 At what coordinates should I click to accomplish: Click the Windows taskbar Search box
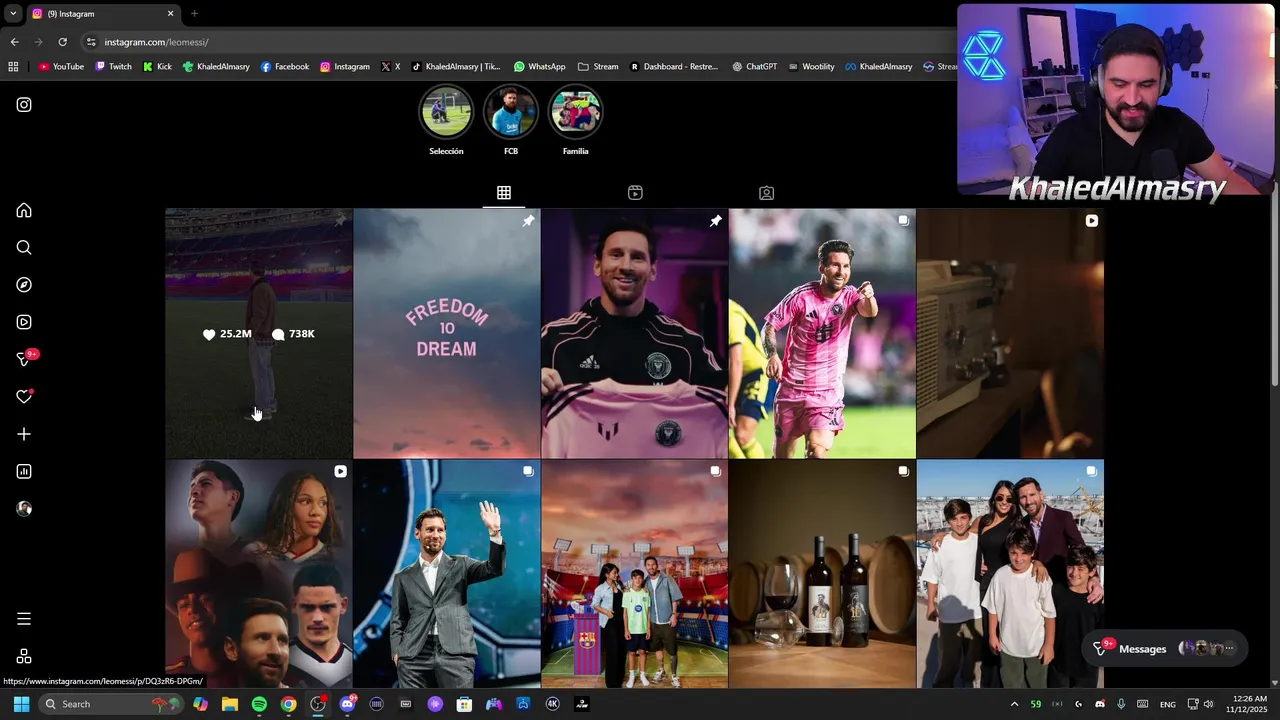(x=113, y=704)
